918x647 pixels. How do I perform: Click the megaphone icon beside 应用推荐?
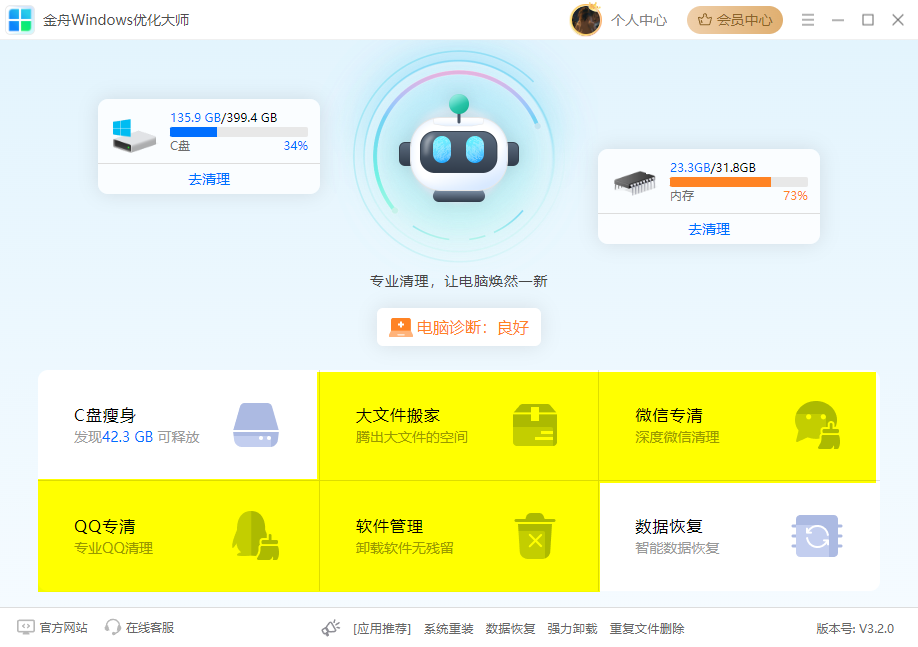[330, 627]
